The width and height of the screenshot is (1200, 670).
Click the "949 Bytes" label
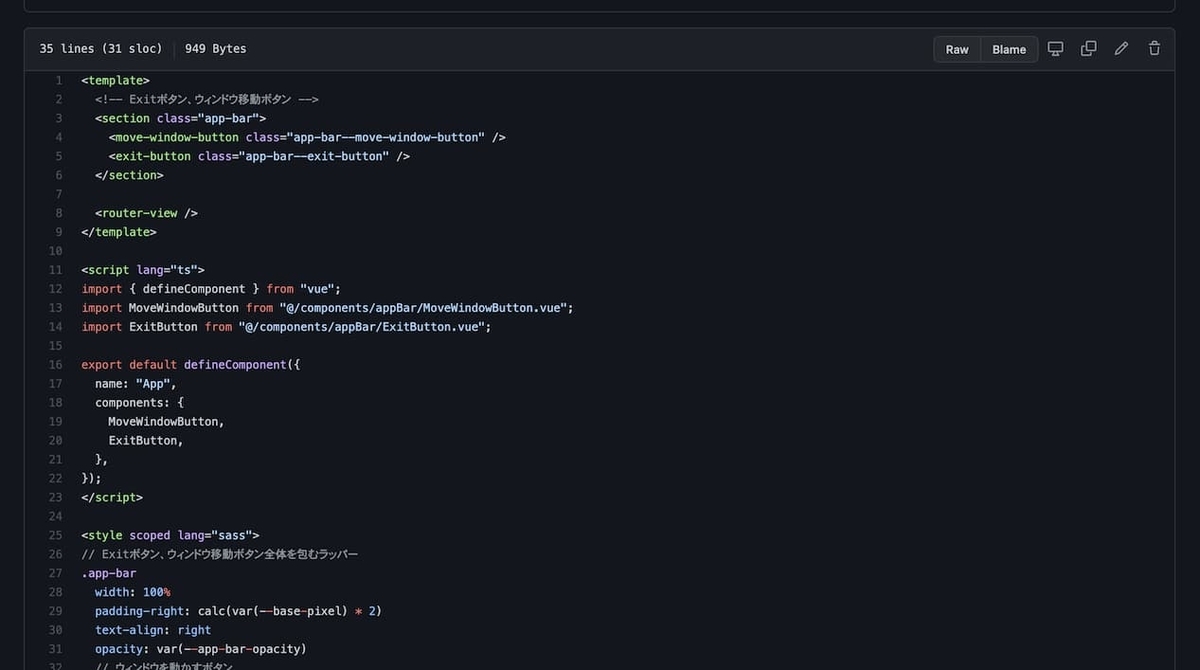pos(215,48)
